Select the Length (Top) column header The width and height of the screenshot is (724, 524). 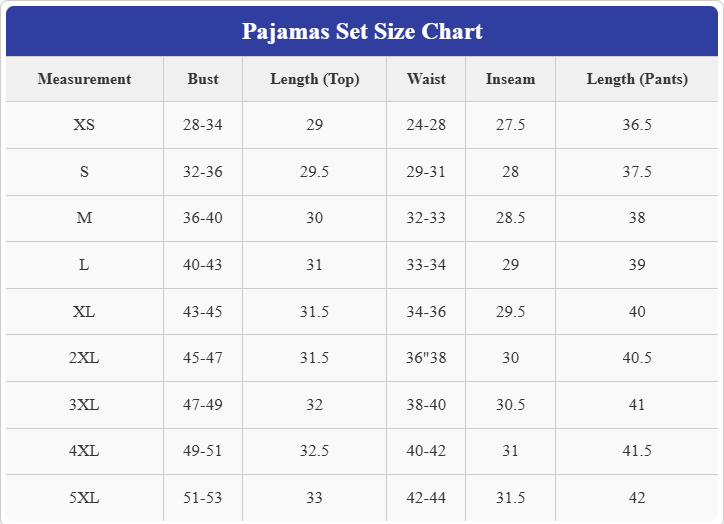coord(314,79)
